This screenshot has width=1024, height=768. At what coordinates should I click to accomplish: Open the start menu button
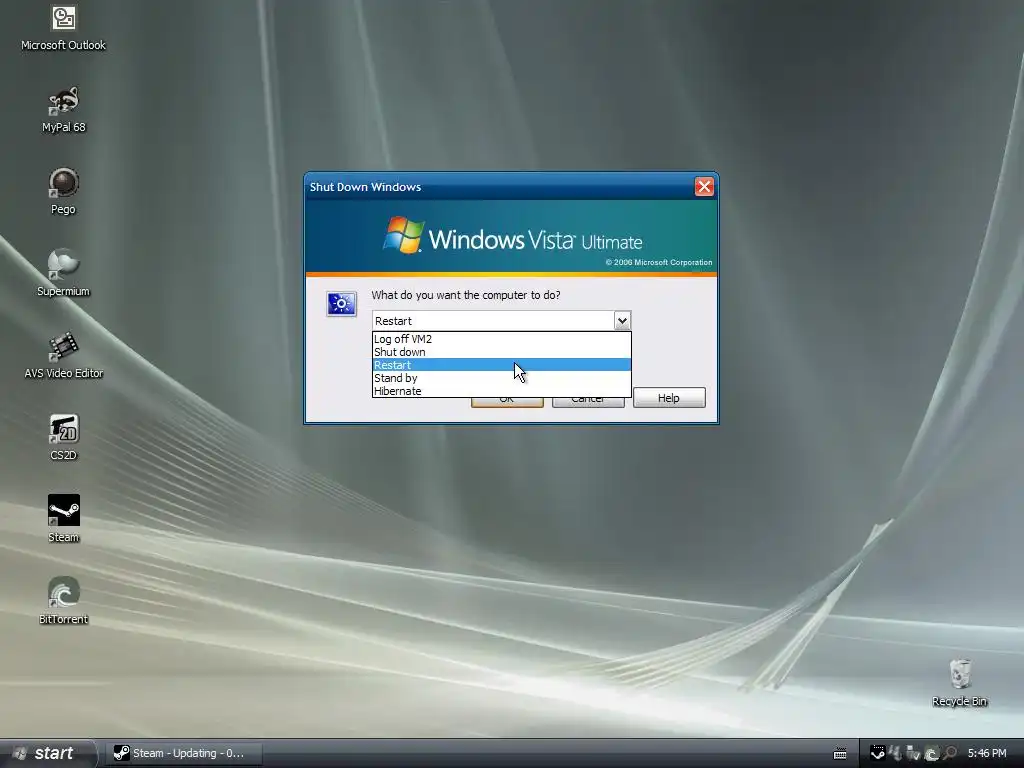(47, 753)
